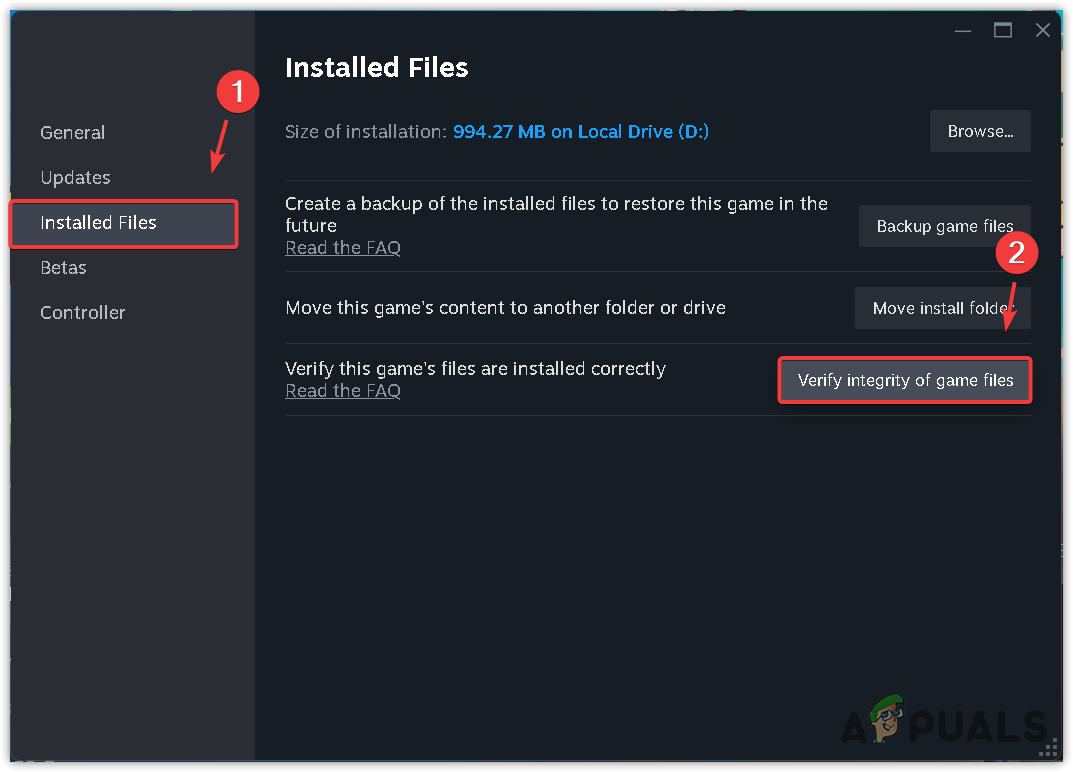This screenshot has width=1073, height=772.
Task: Click the "Move this game's content" description text
Action: coord(505,308)
